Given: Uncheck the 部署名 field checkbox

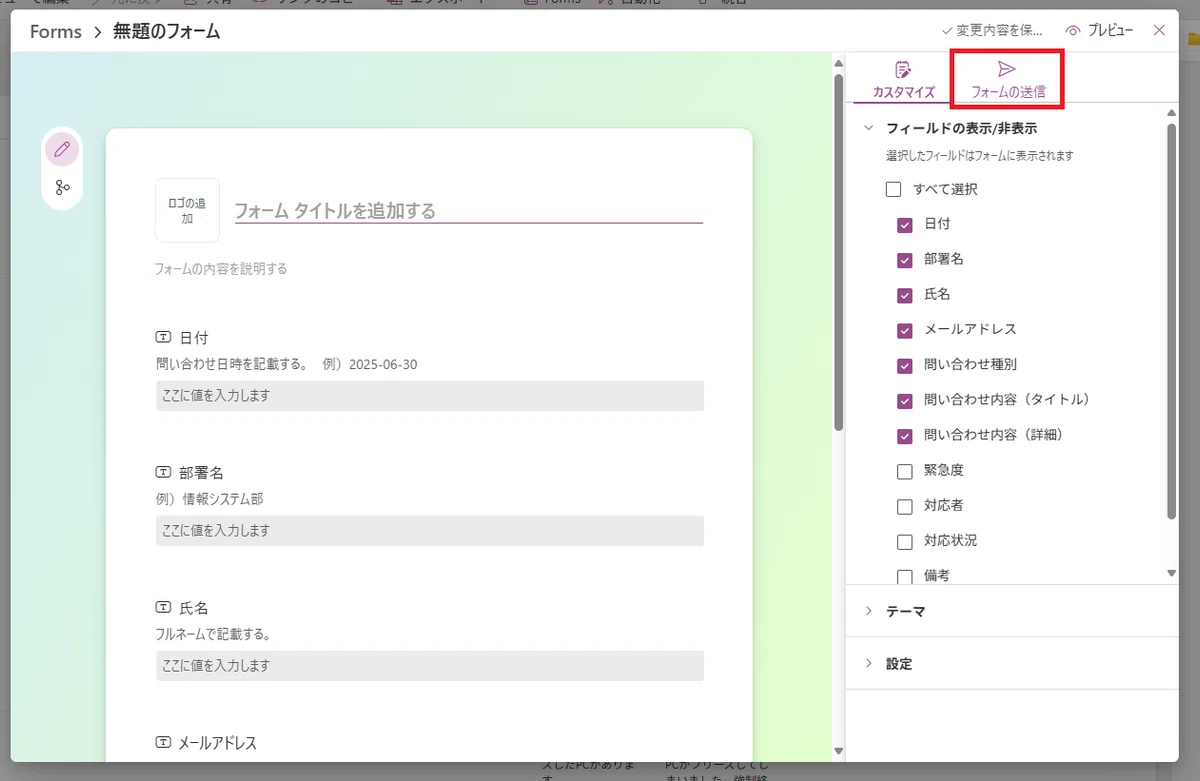Looking at the screenshot, I should pos(905,260).
